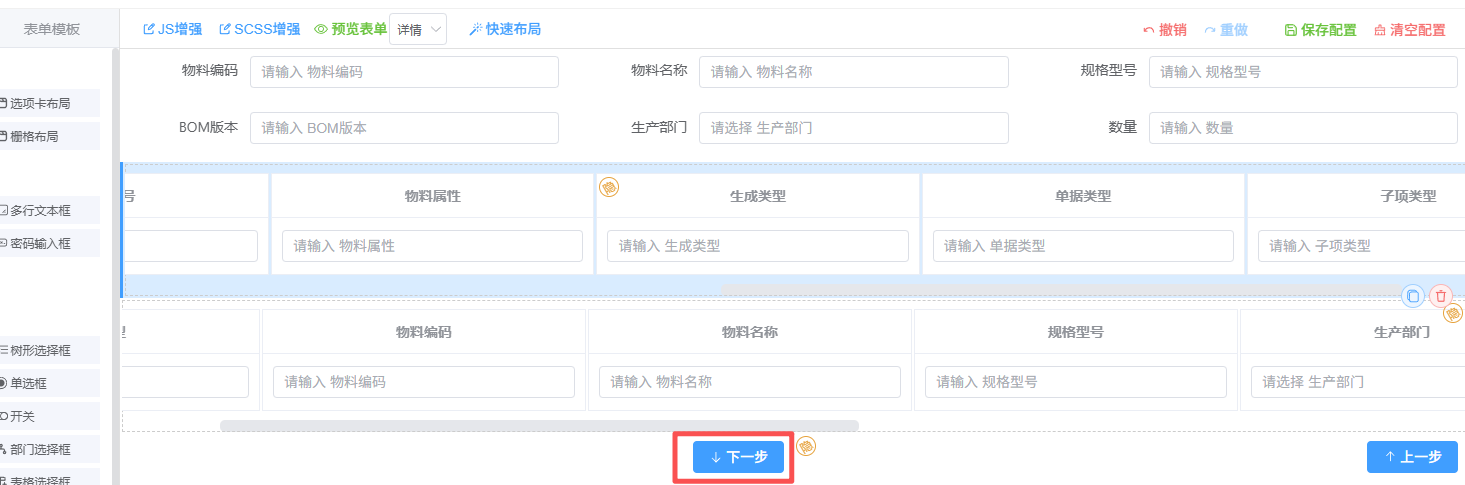Open top 生产部门 select dropdown

[853, 128]
